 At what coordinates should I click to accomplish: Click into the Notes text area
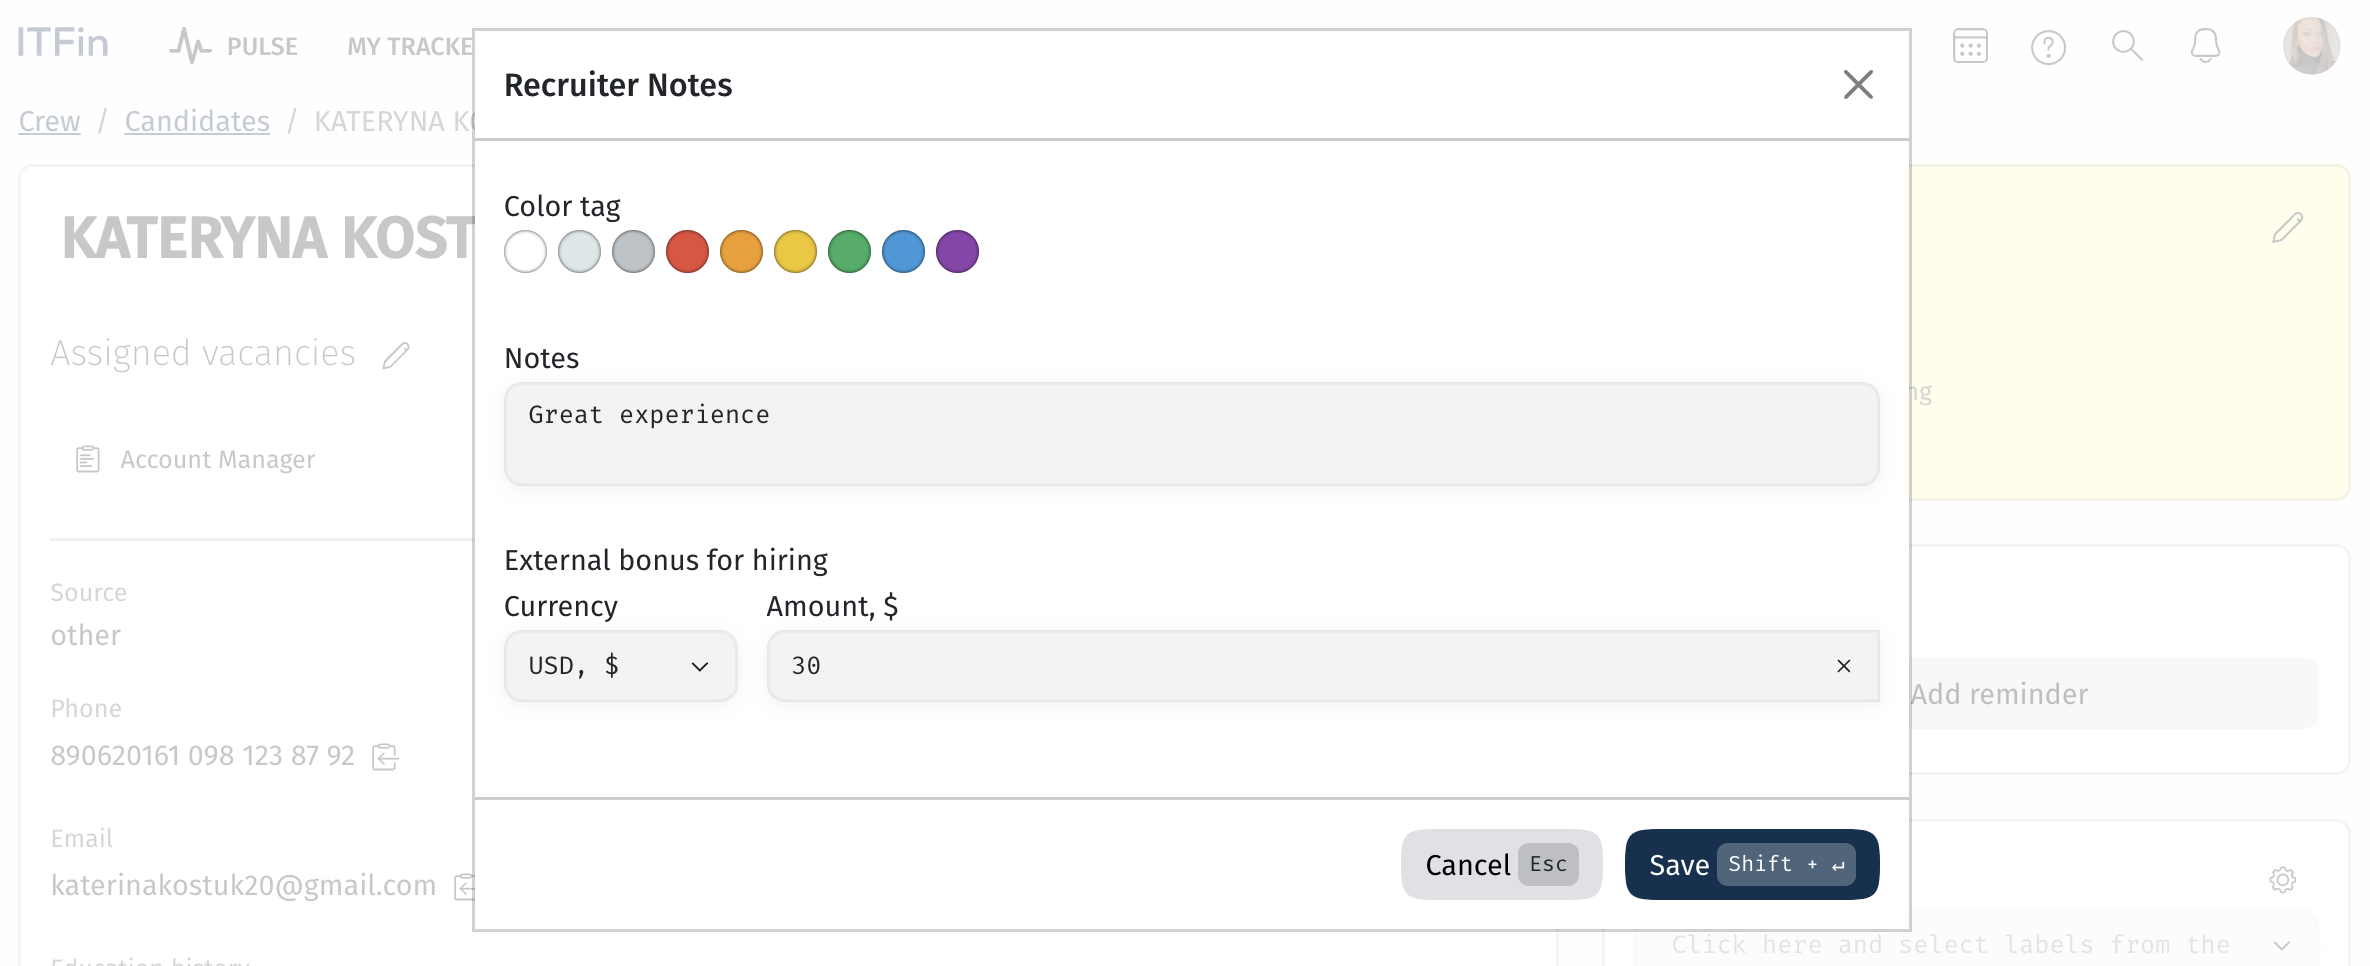pyautogui.click(x=1192, y=434)
